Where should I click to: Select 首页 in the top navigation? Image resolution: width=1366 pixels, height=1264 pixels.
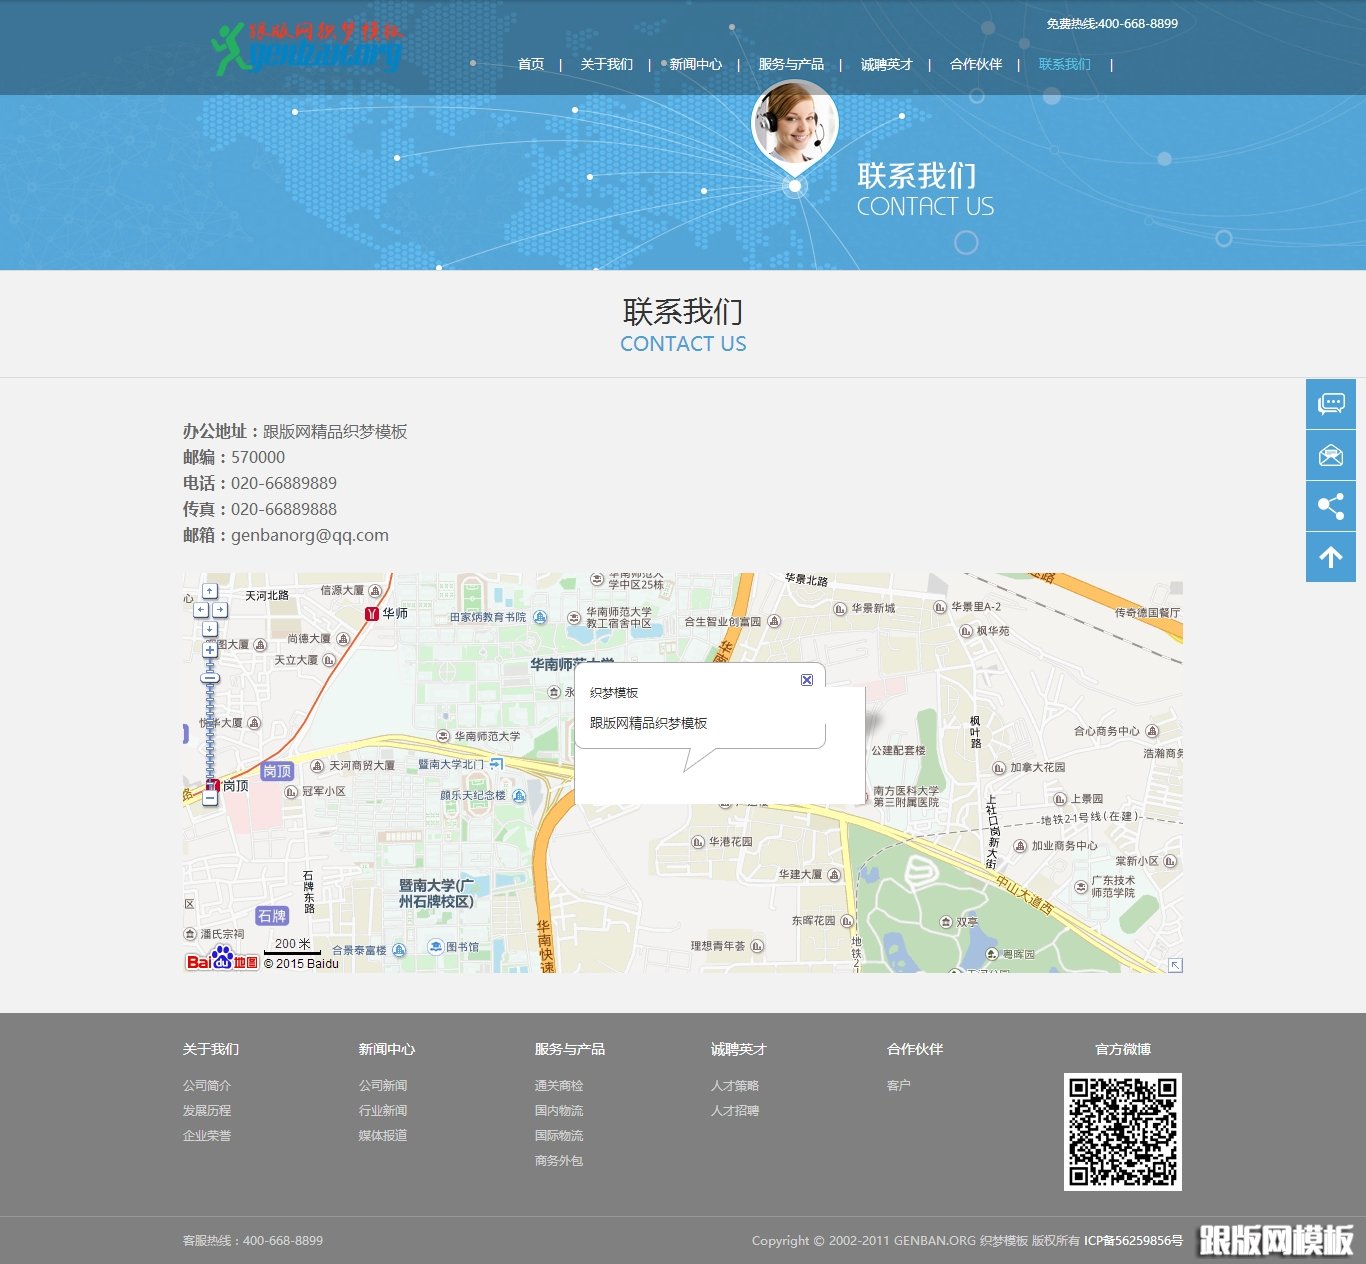531,64
